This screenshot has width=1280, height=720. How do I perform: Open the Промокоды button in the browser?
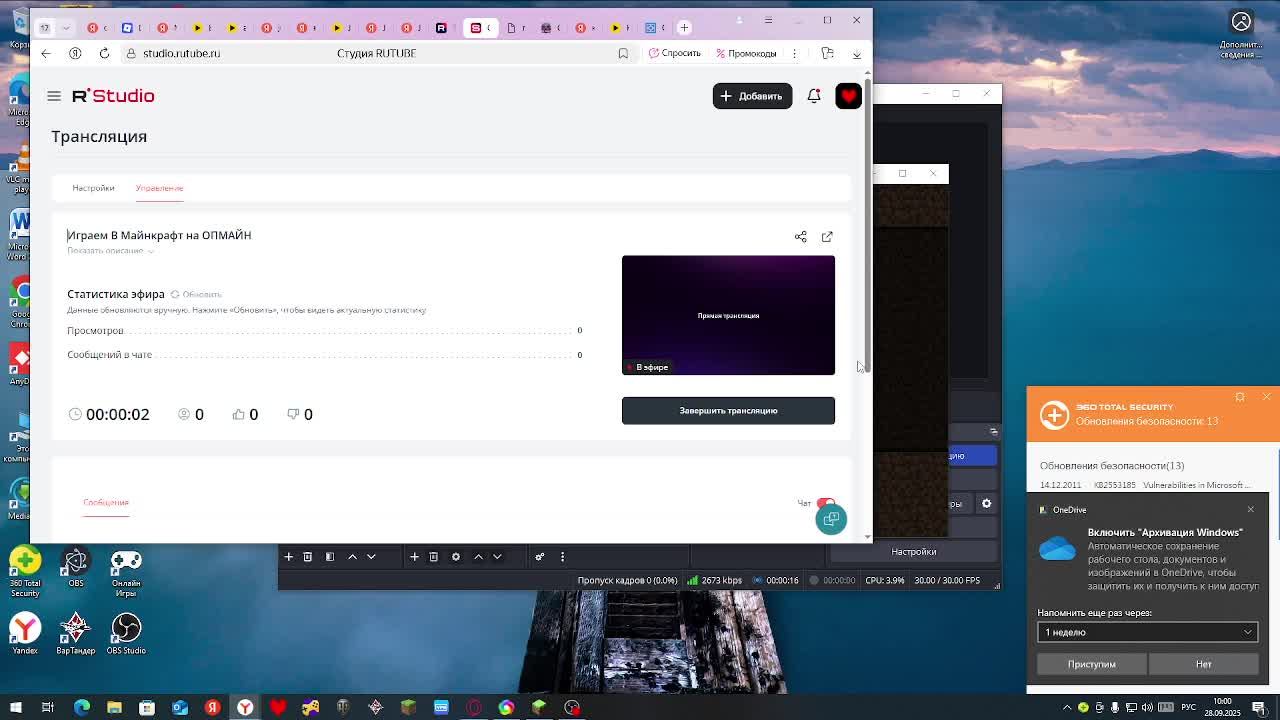coord(745,53)
